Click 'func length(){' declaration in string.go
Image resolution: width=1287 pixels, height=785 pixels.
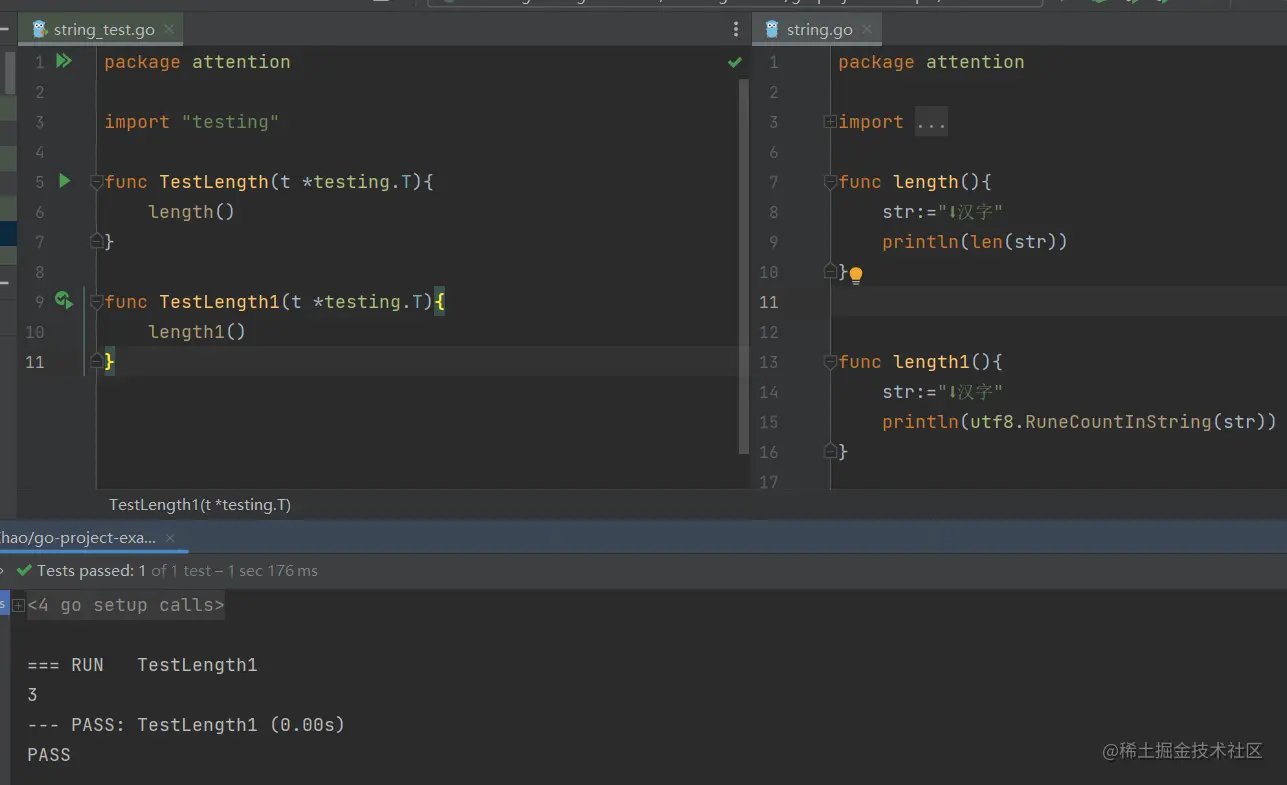click(x=915, y=182)
